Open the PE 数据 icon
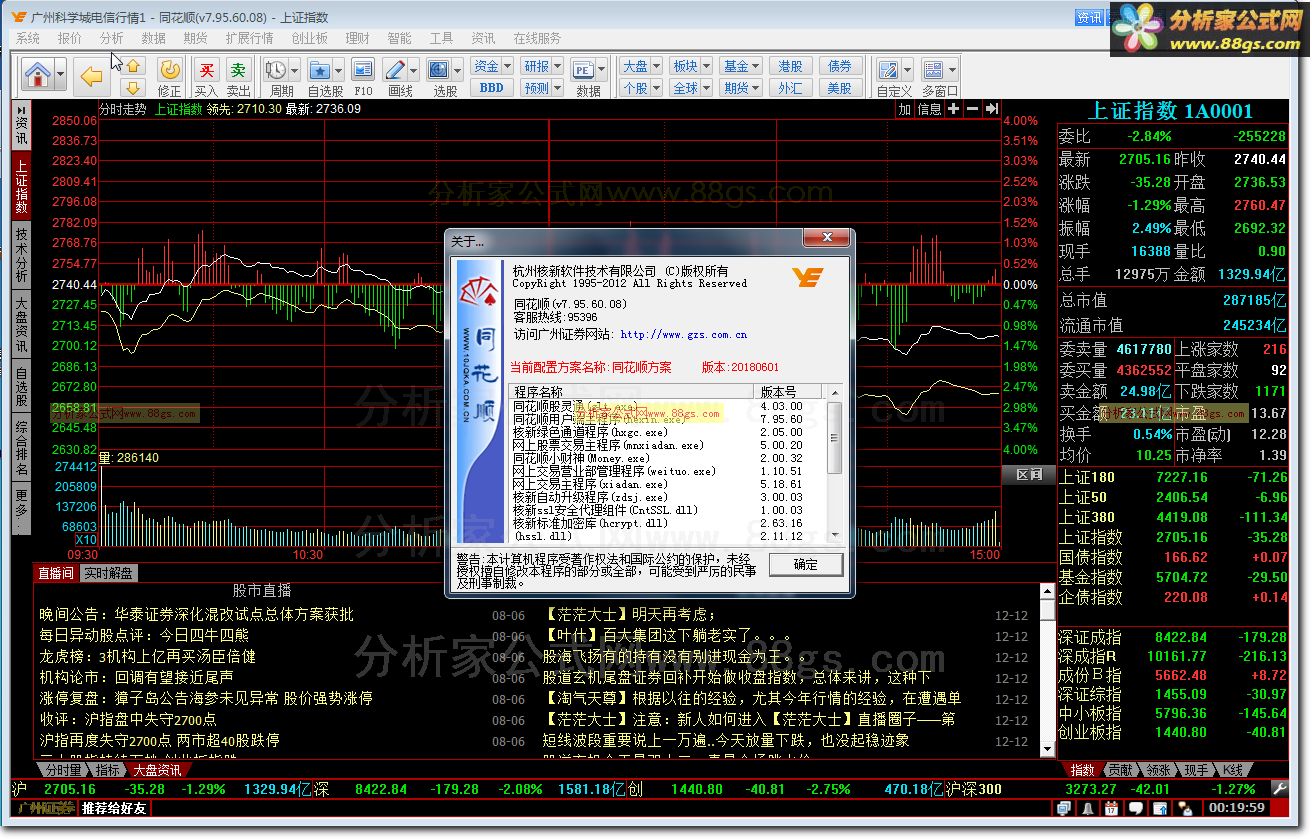This screenshot has width=1312, height=839. (582, 69)
